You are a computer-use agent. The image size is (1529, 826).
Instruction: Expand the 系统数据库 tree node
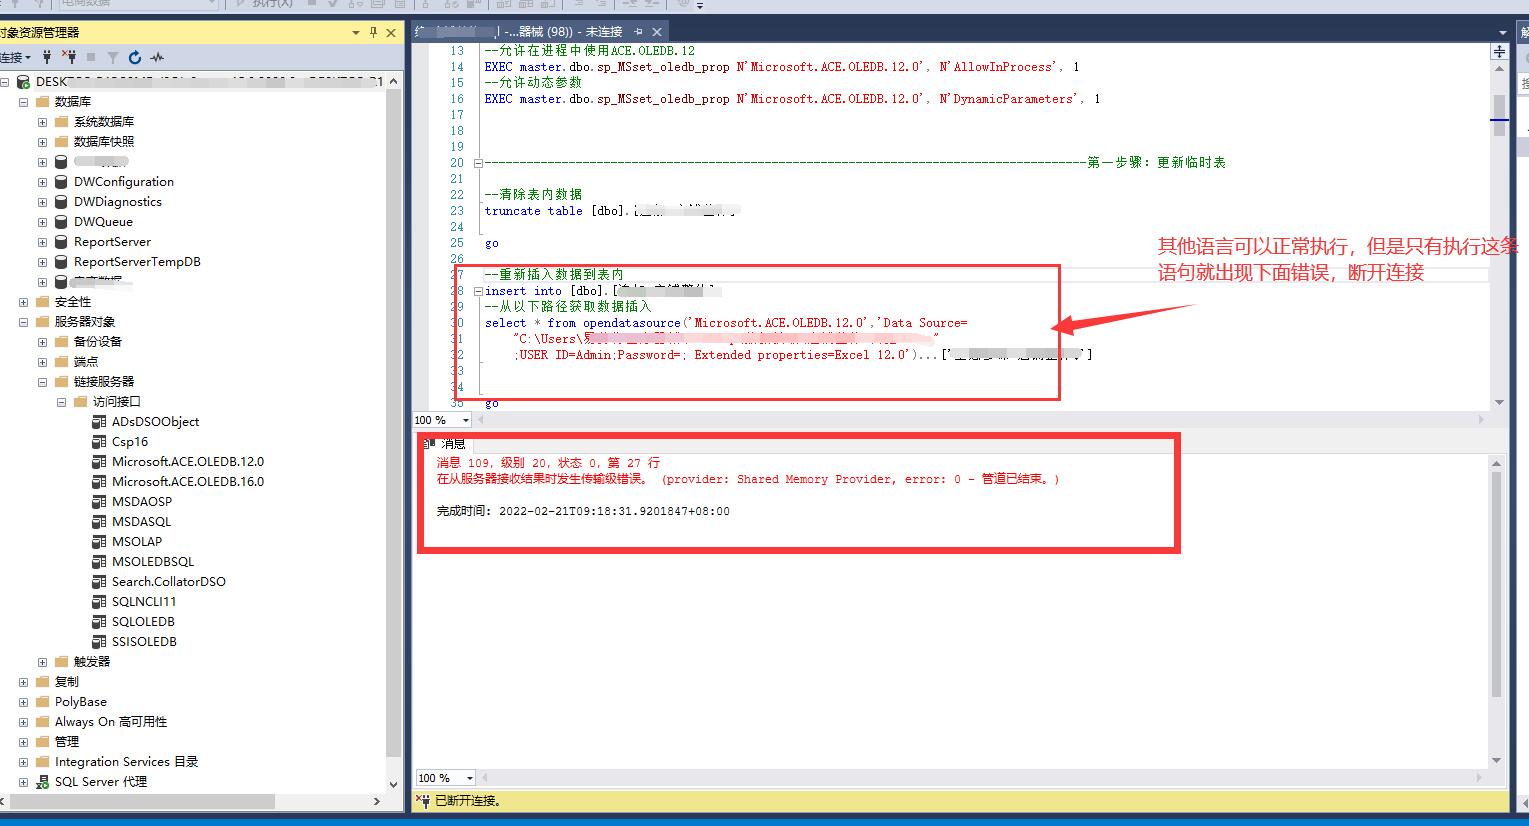tap(42, 121)
